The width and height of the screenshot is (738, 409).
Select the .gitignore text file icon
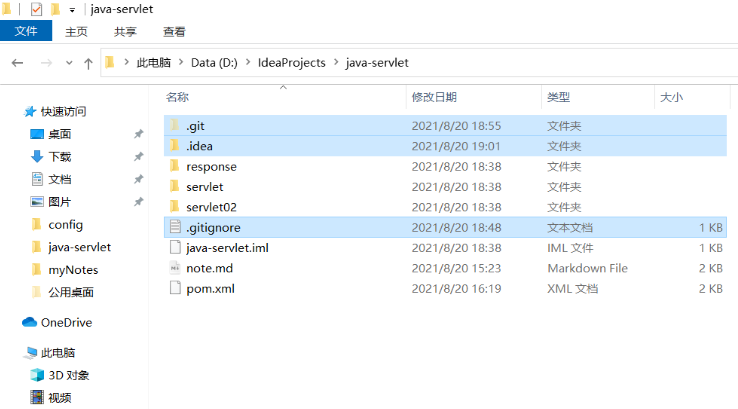(x=175, y=227)
